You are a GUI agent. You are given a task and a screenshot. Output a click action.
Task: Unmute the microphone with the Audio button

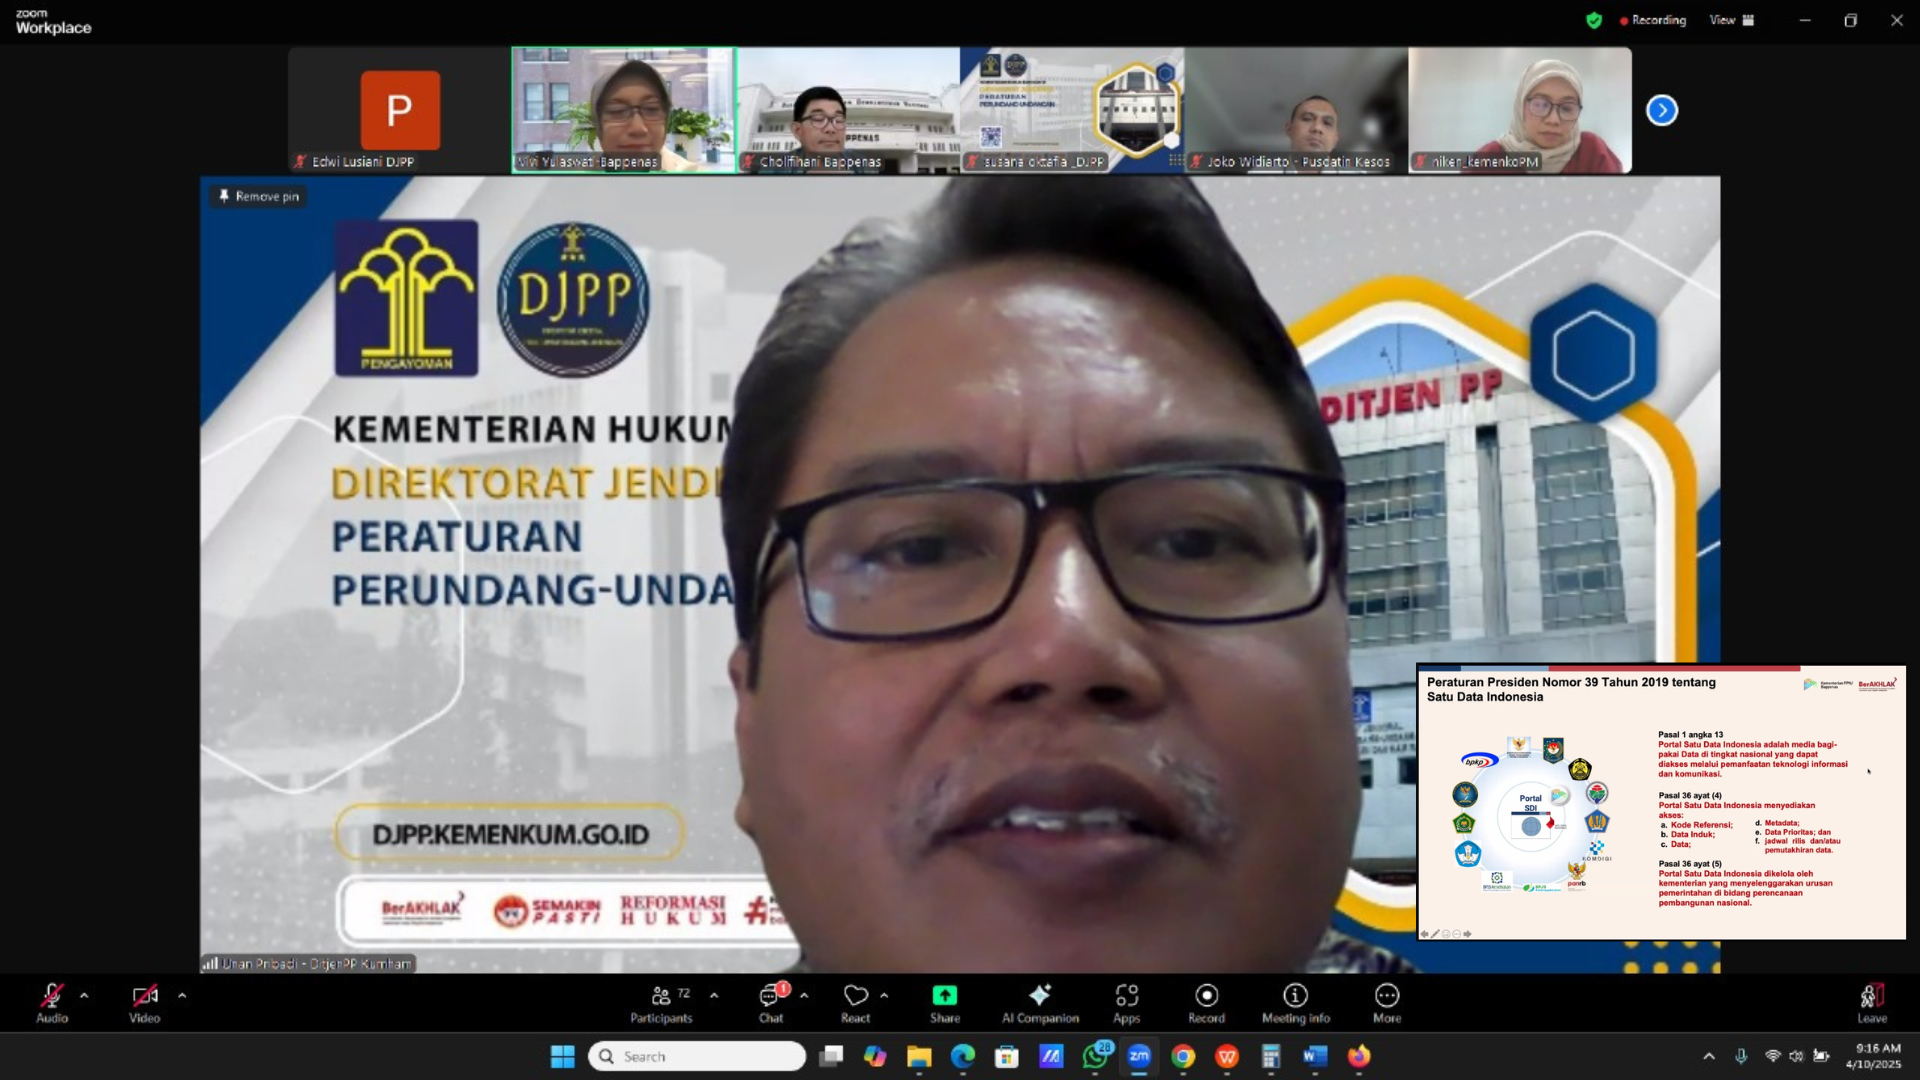tap(52, 1003)
